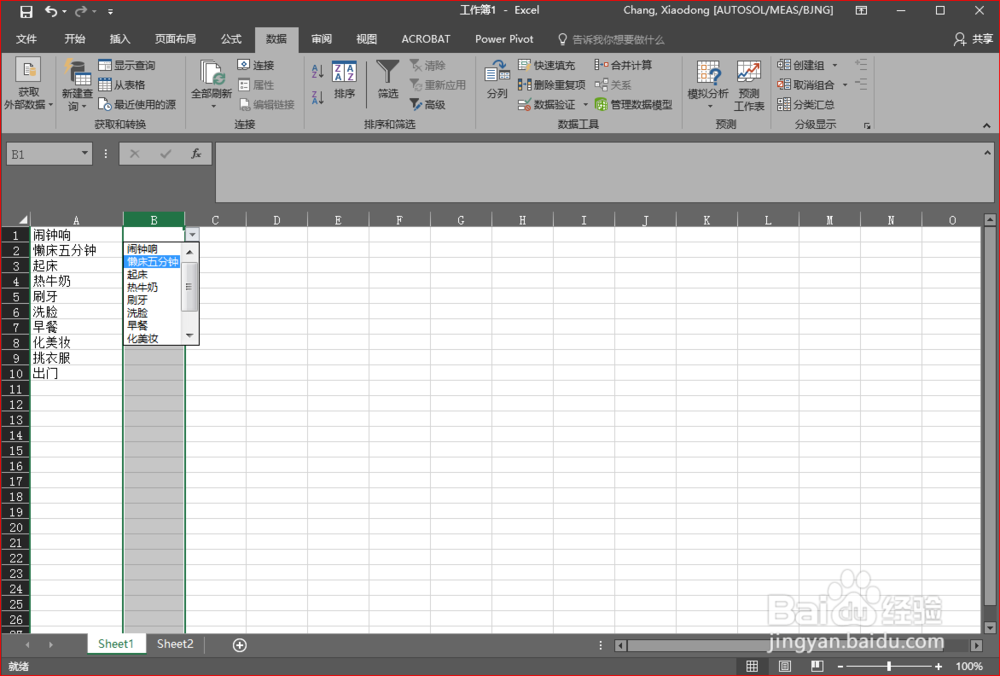Click Ungroup (取消组合) button

click(806, 85)
